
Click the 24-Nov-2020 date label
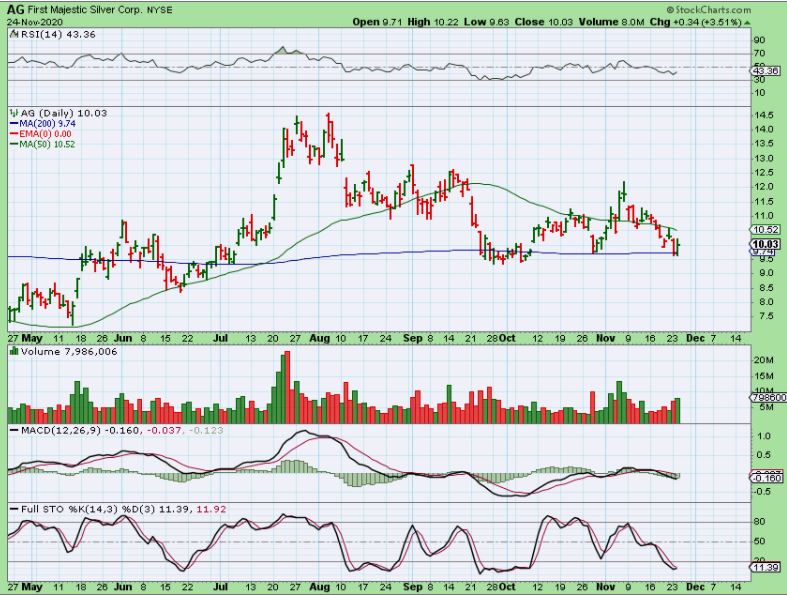pos(34,22)
